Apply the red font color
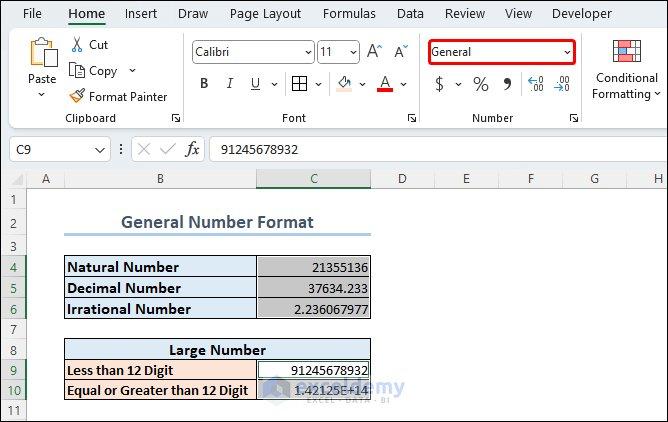This screenshot has width=668, height=422. tap(385, 84)
